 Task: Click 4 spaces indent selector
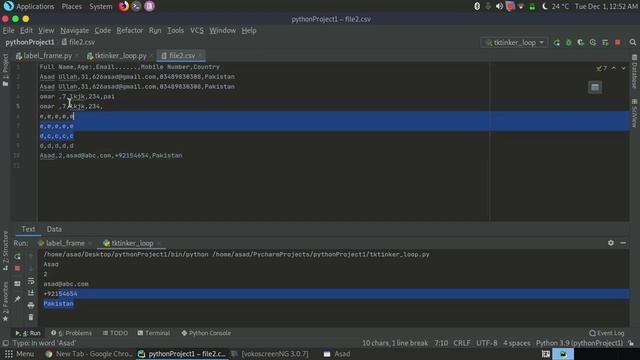[x=516, y=343]
